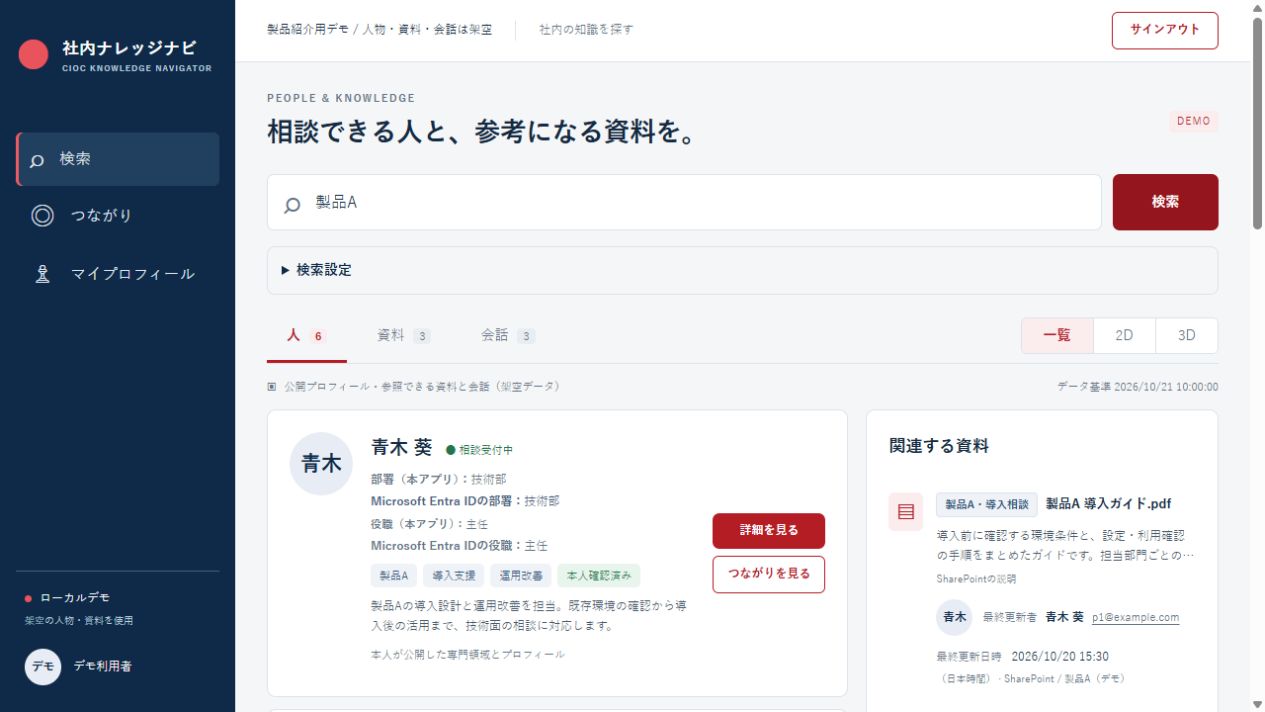1265x712 pixels.
Task: Select the 一覧 view mode
Action: [x=1057, y=336]
